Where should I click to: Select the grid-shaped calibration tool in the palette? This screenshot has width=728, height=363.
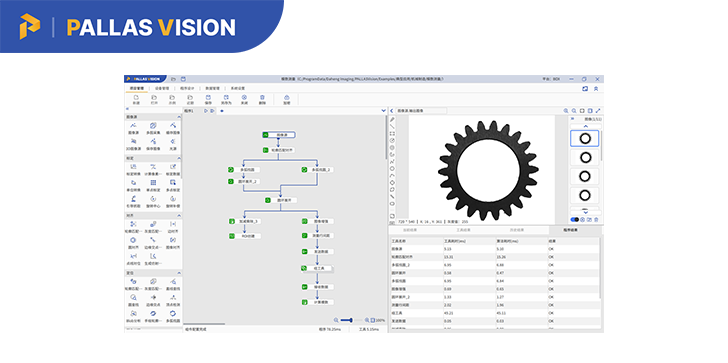(153, 182)
